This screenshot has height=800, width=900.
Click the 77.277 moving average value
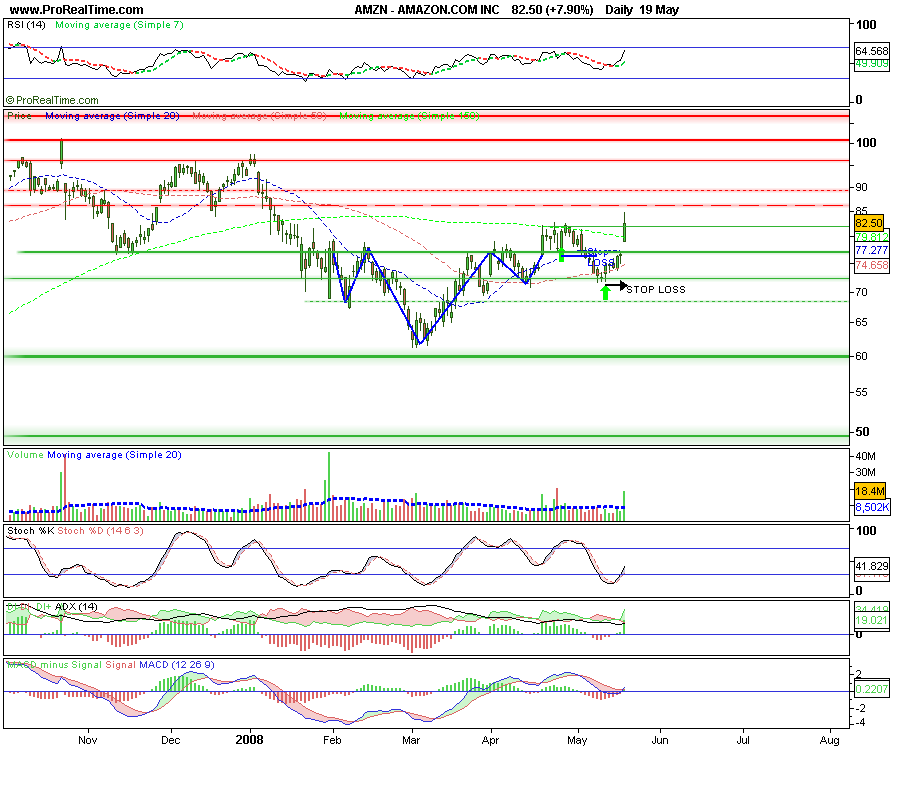coord(871,250)
